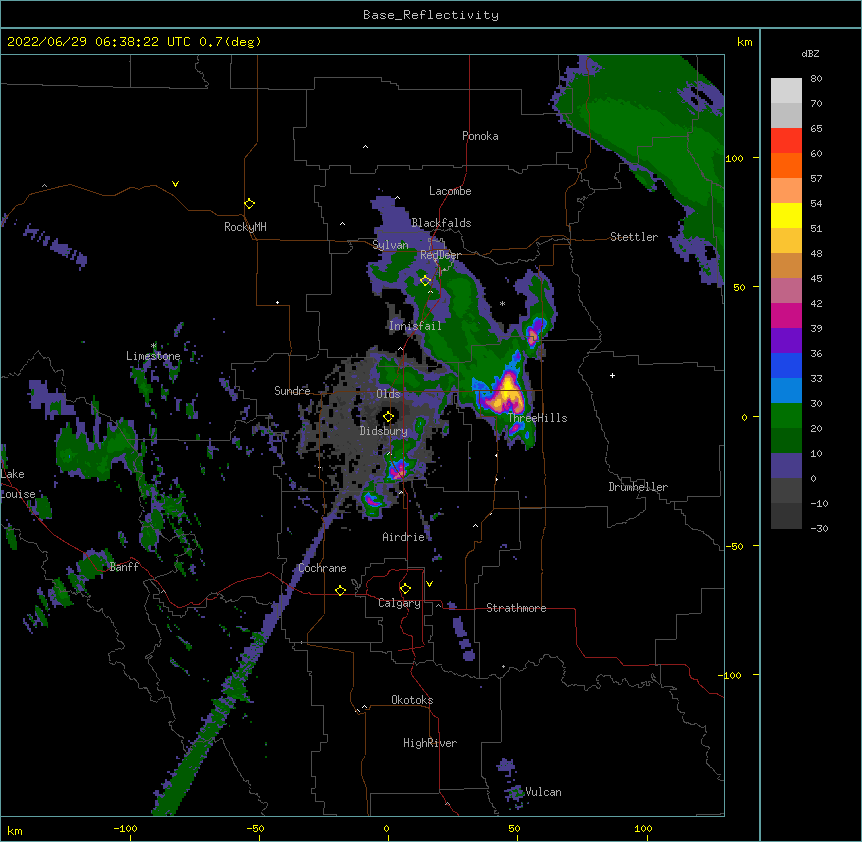
Task: Select the Sundre label
Action: 292,391
